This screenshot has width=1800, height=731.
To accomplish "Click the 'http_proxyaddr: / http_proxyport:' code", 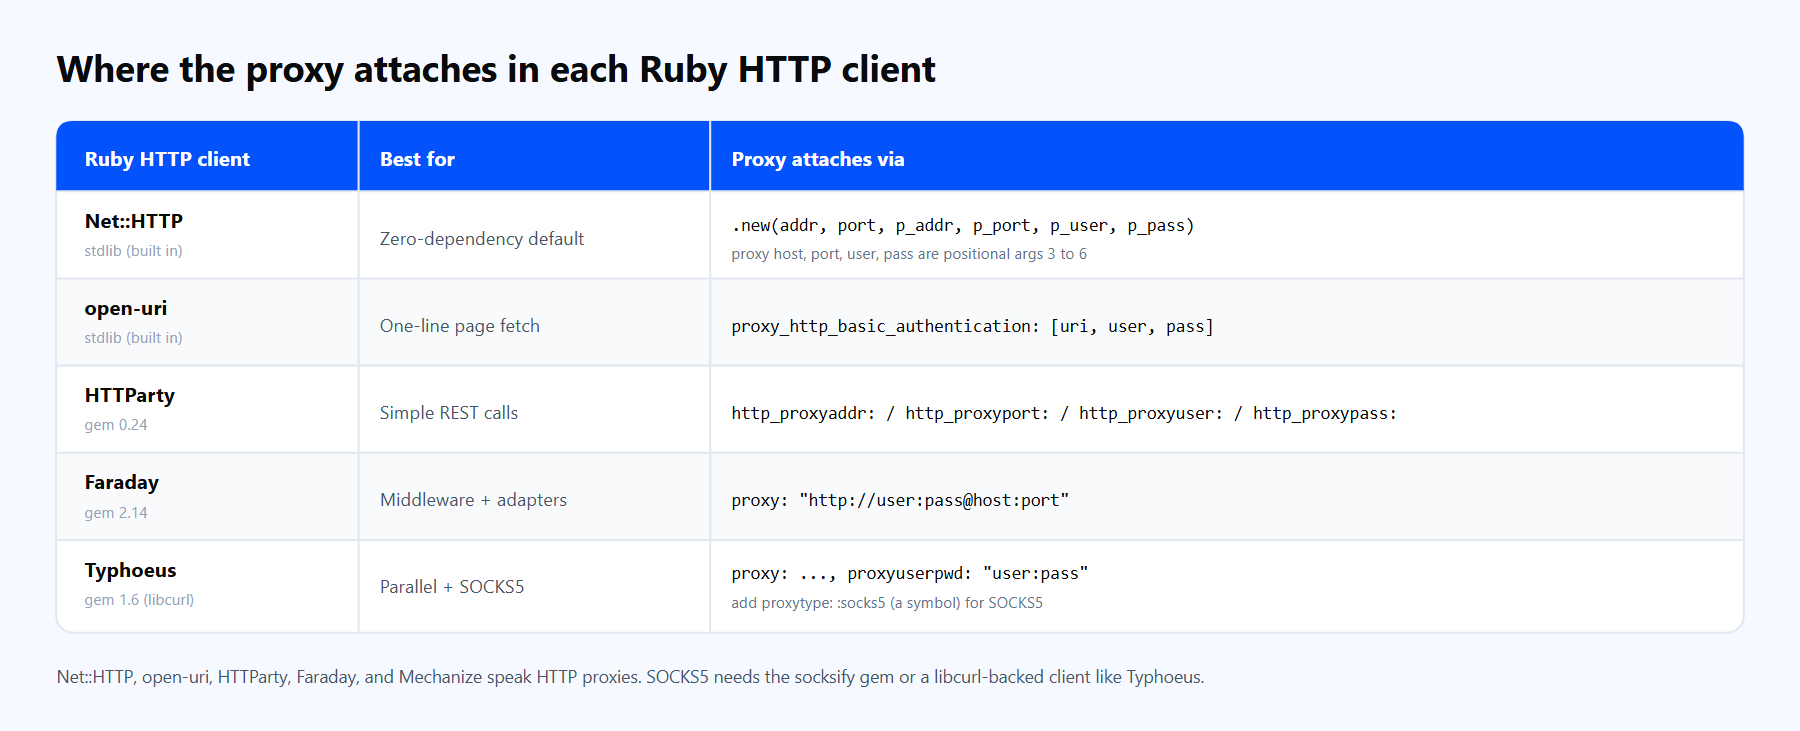I will [x=1064, y=413].
